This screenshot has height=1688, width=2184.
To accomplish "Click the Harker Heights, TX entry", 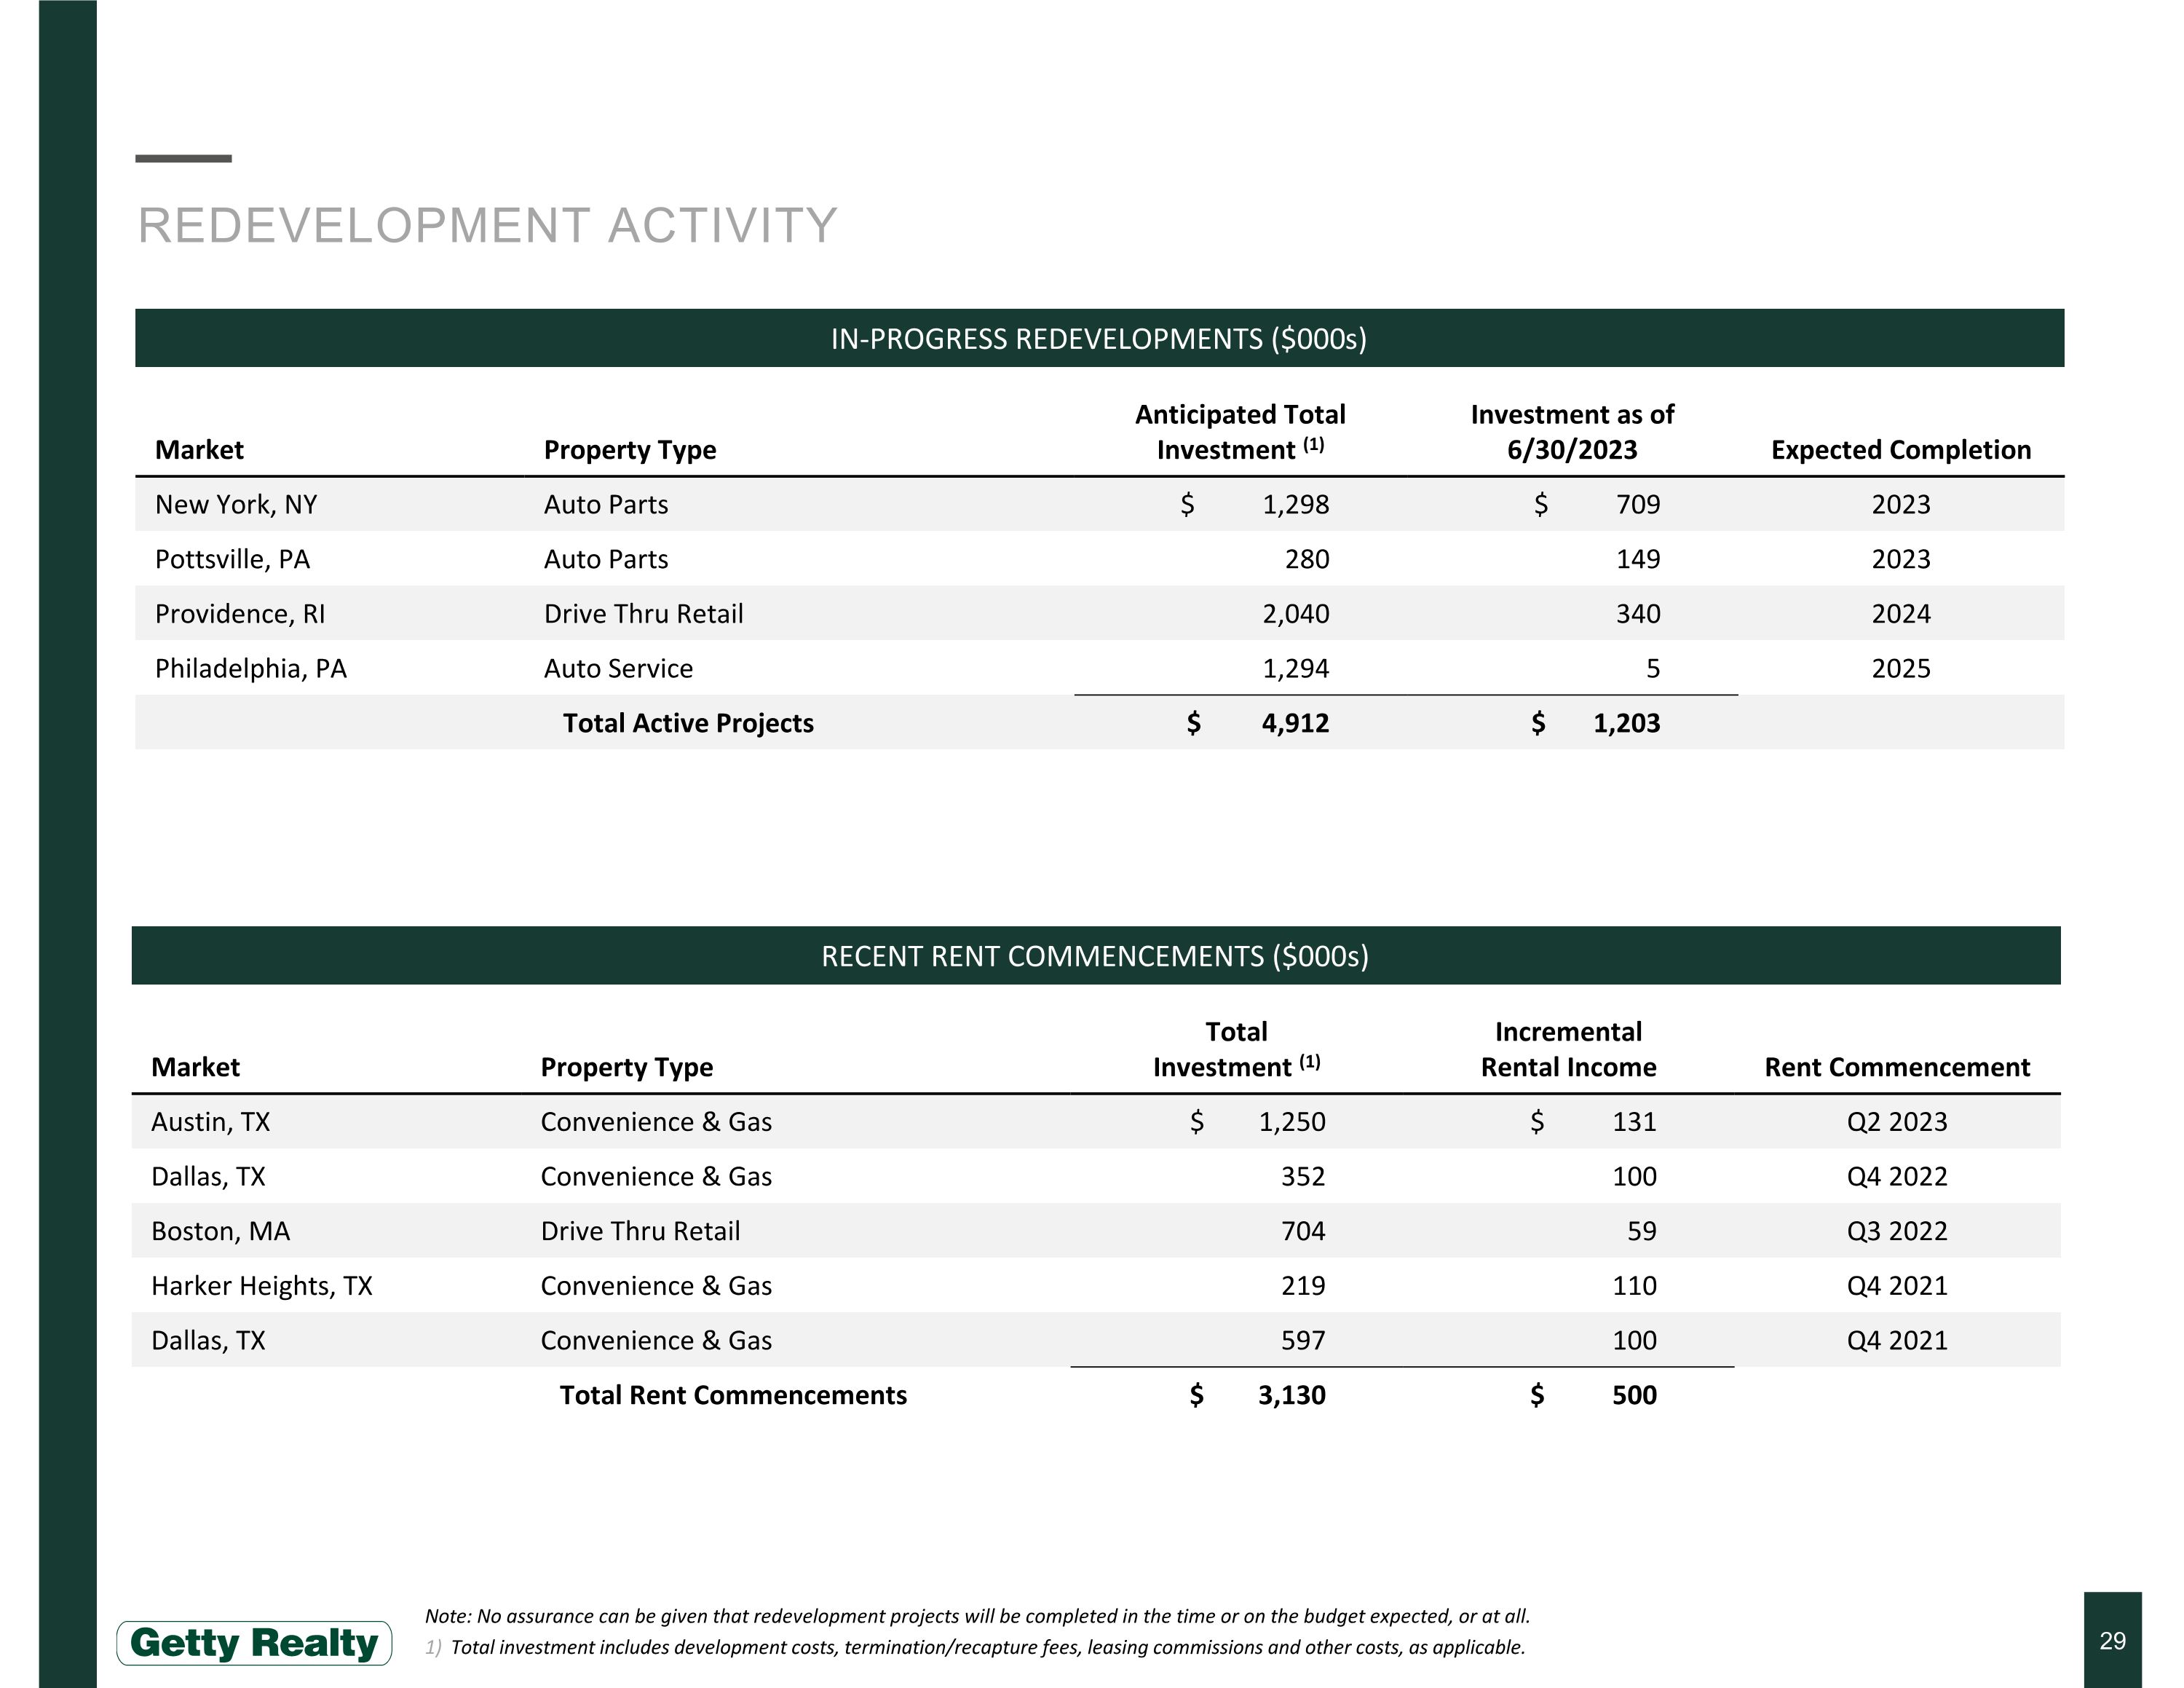I will tap(262, 1286).
